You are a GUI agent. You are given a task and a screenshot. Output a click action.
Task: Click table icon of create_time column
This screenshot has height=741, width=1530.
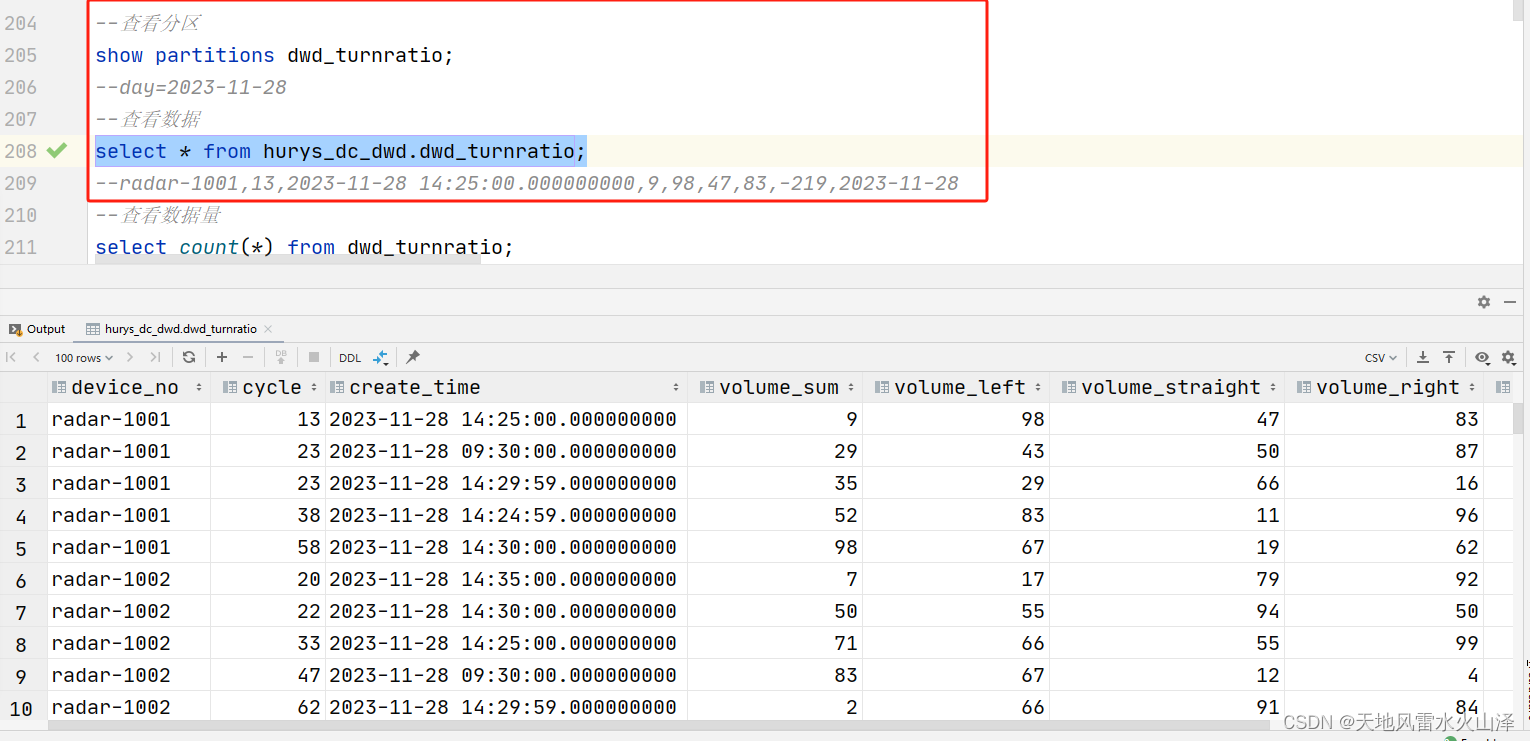click(x=337, y=388)
